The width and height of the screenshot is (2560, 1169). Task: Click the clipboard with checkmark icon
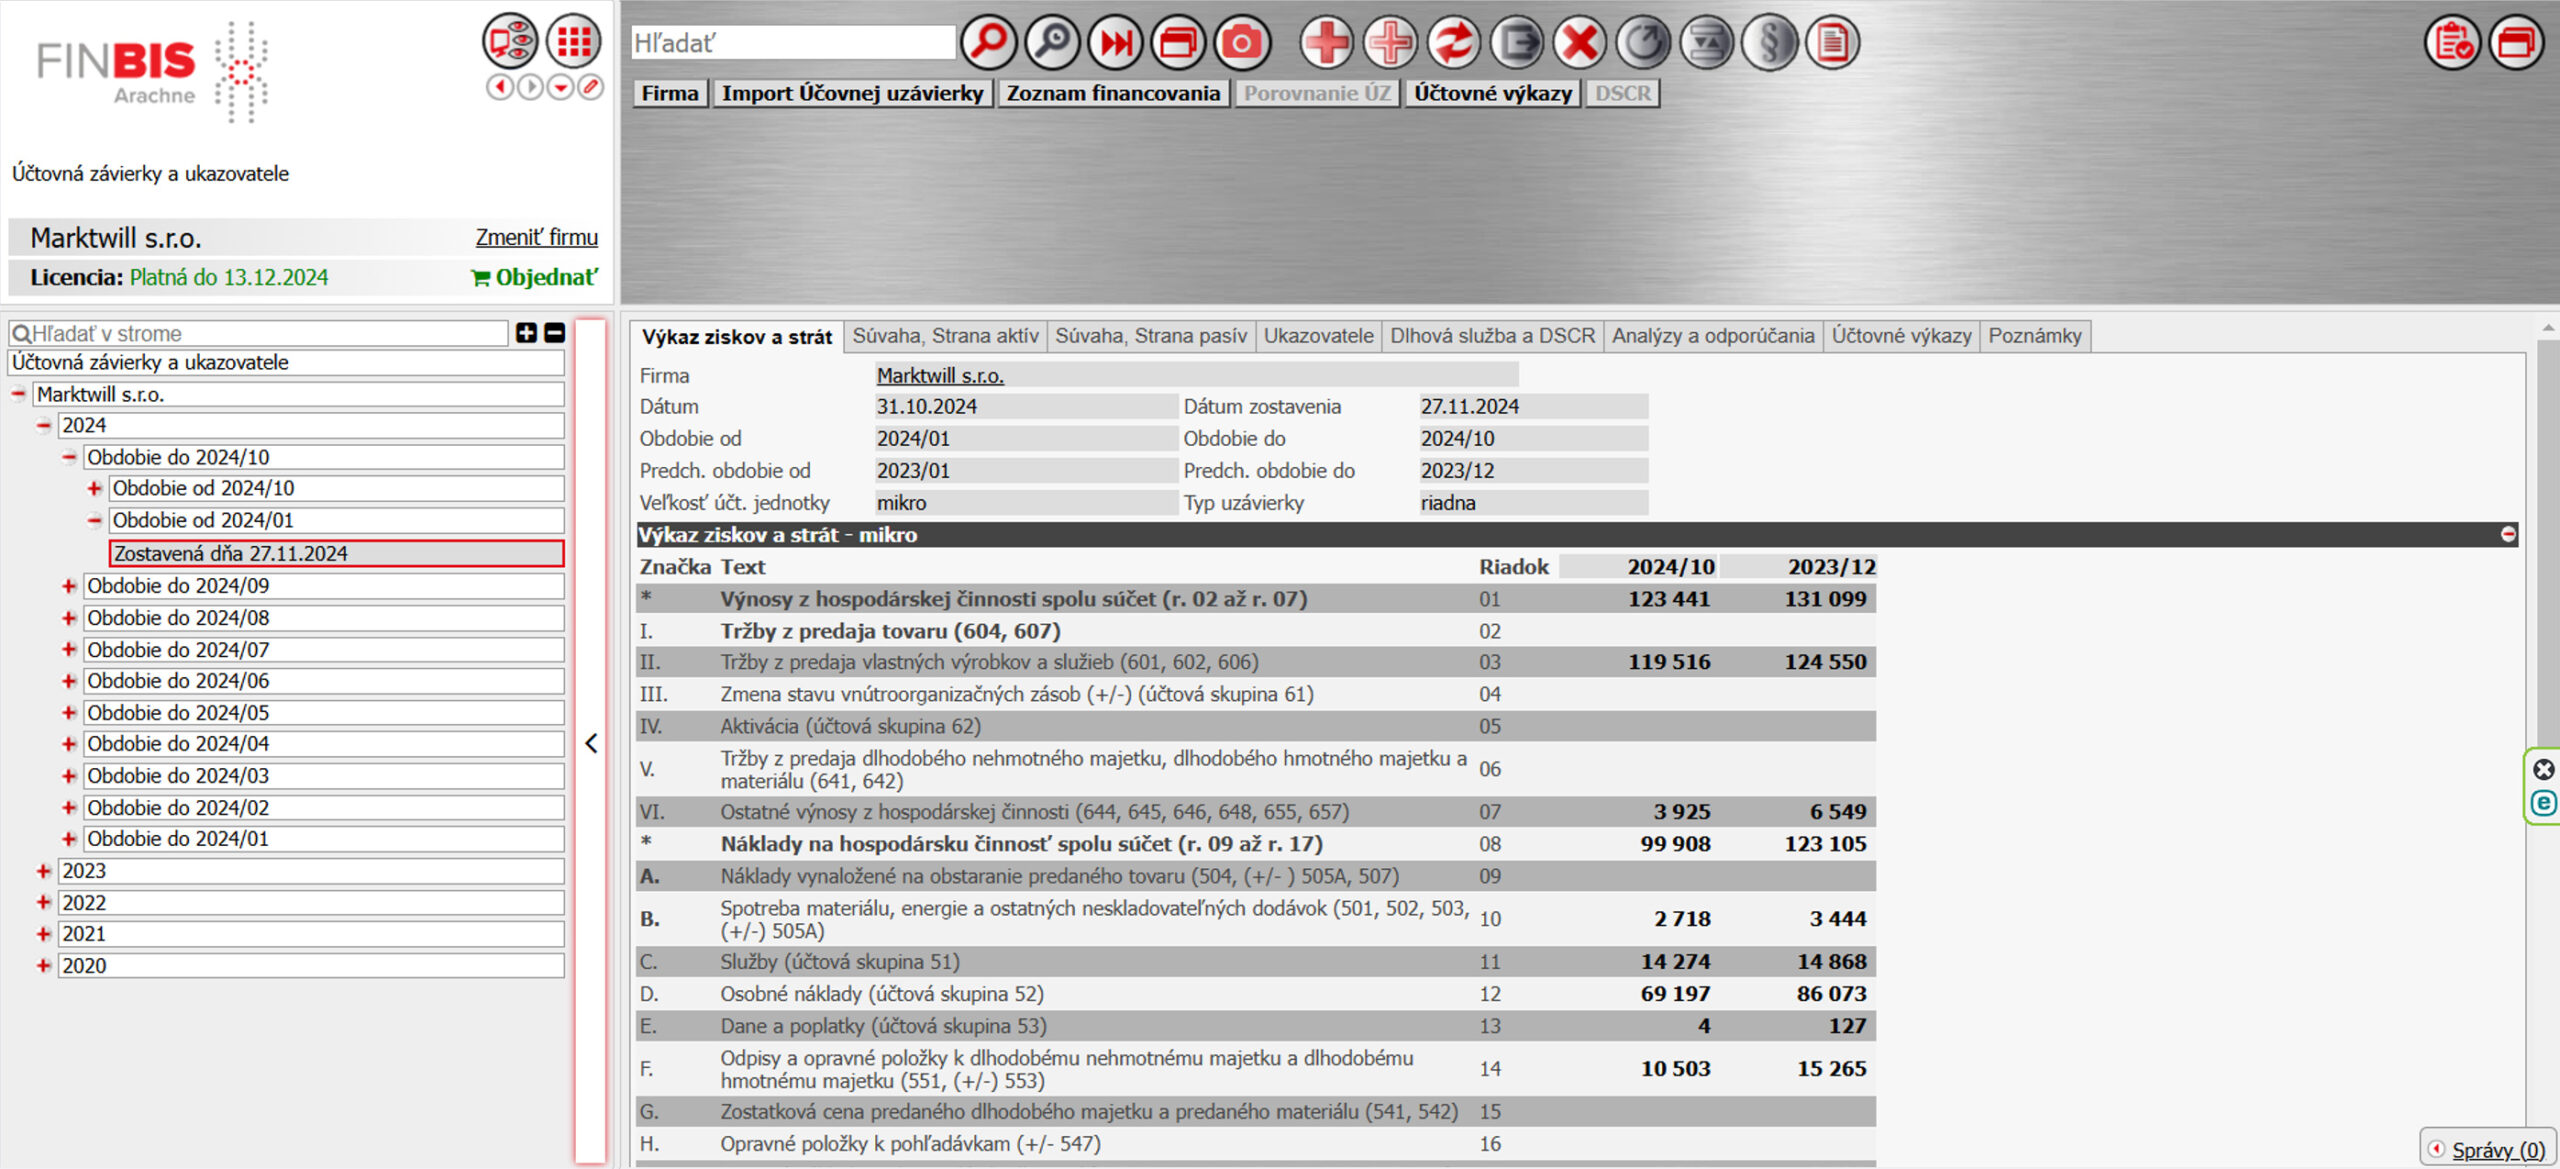pos(2453,43)
